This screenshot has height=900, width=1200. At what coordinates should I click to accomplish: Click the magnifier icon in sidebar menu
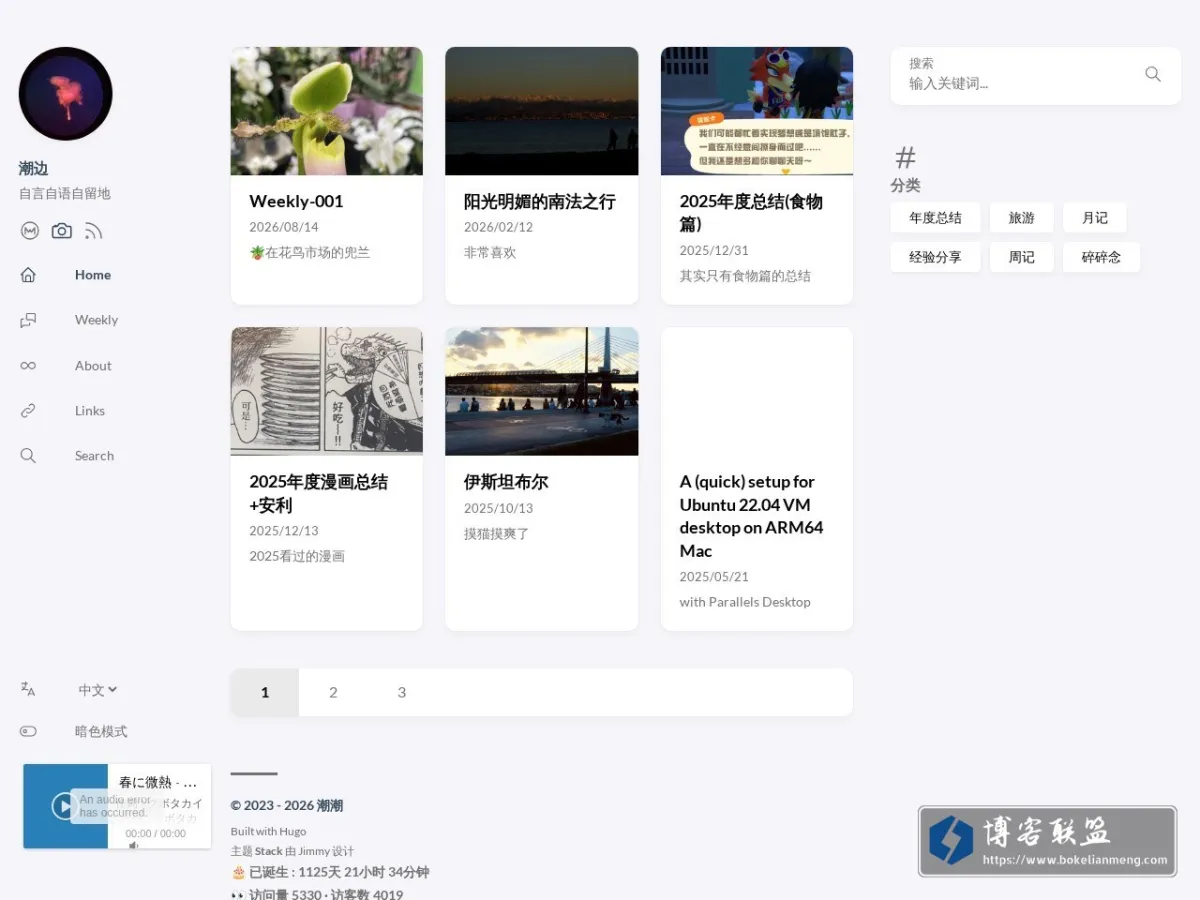click(x=28, y=456)
